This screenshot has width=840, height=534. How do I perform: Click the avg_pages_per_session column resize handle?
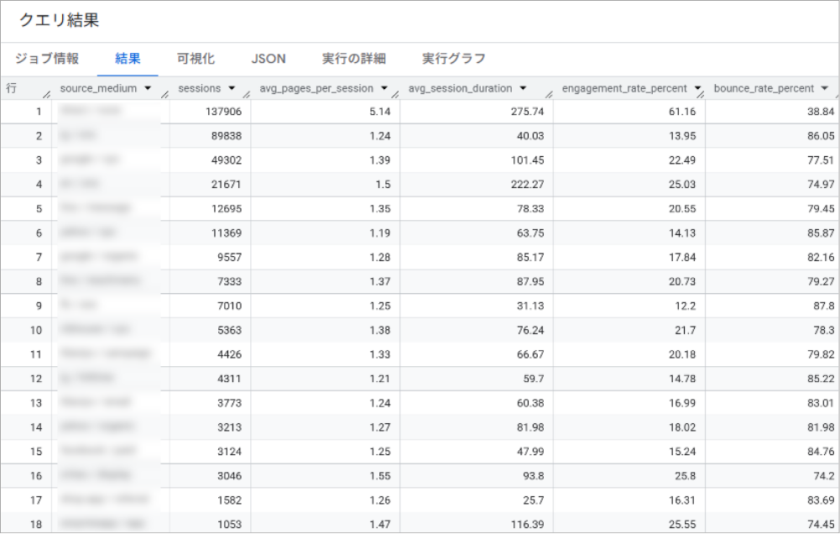(x=394, y=94)
